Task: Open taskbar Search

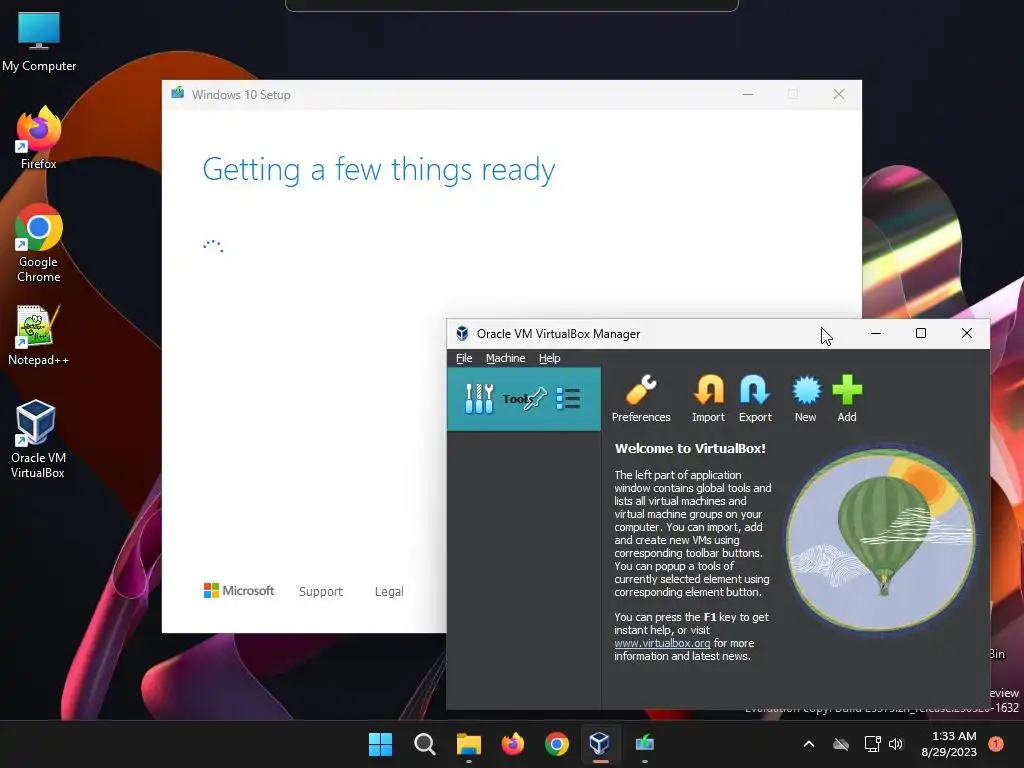Action: pos(424,744)
